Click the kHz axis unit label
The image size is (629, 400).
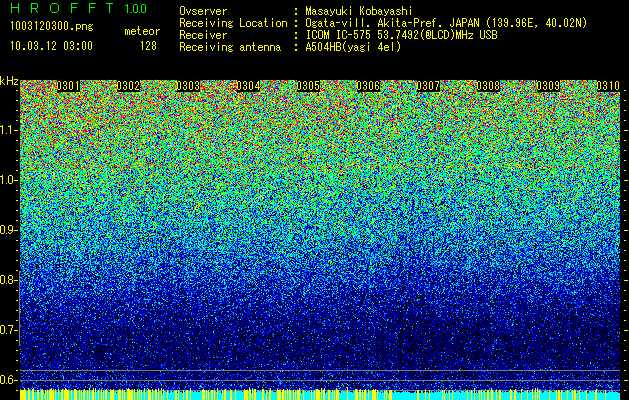click(9, 81)
